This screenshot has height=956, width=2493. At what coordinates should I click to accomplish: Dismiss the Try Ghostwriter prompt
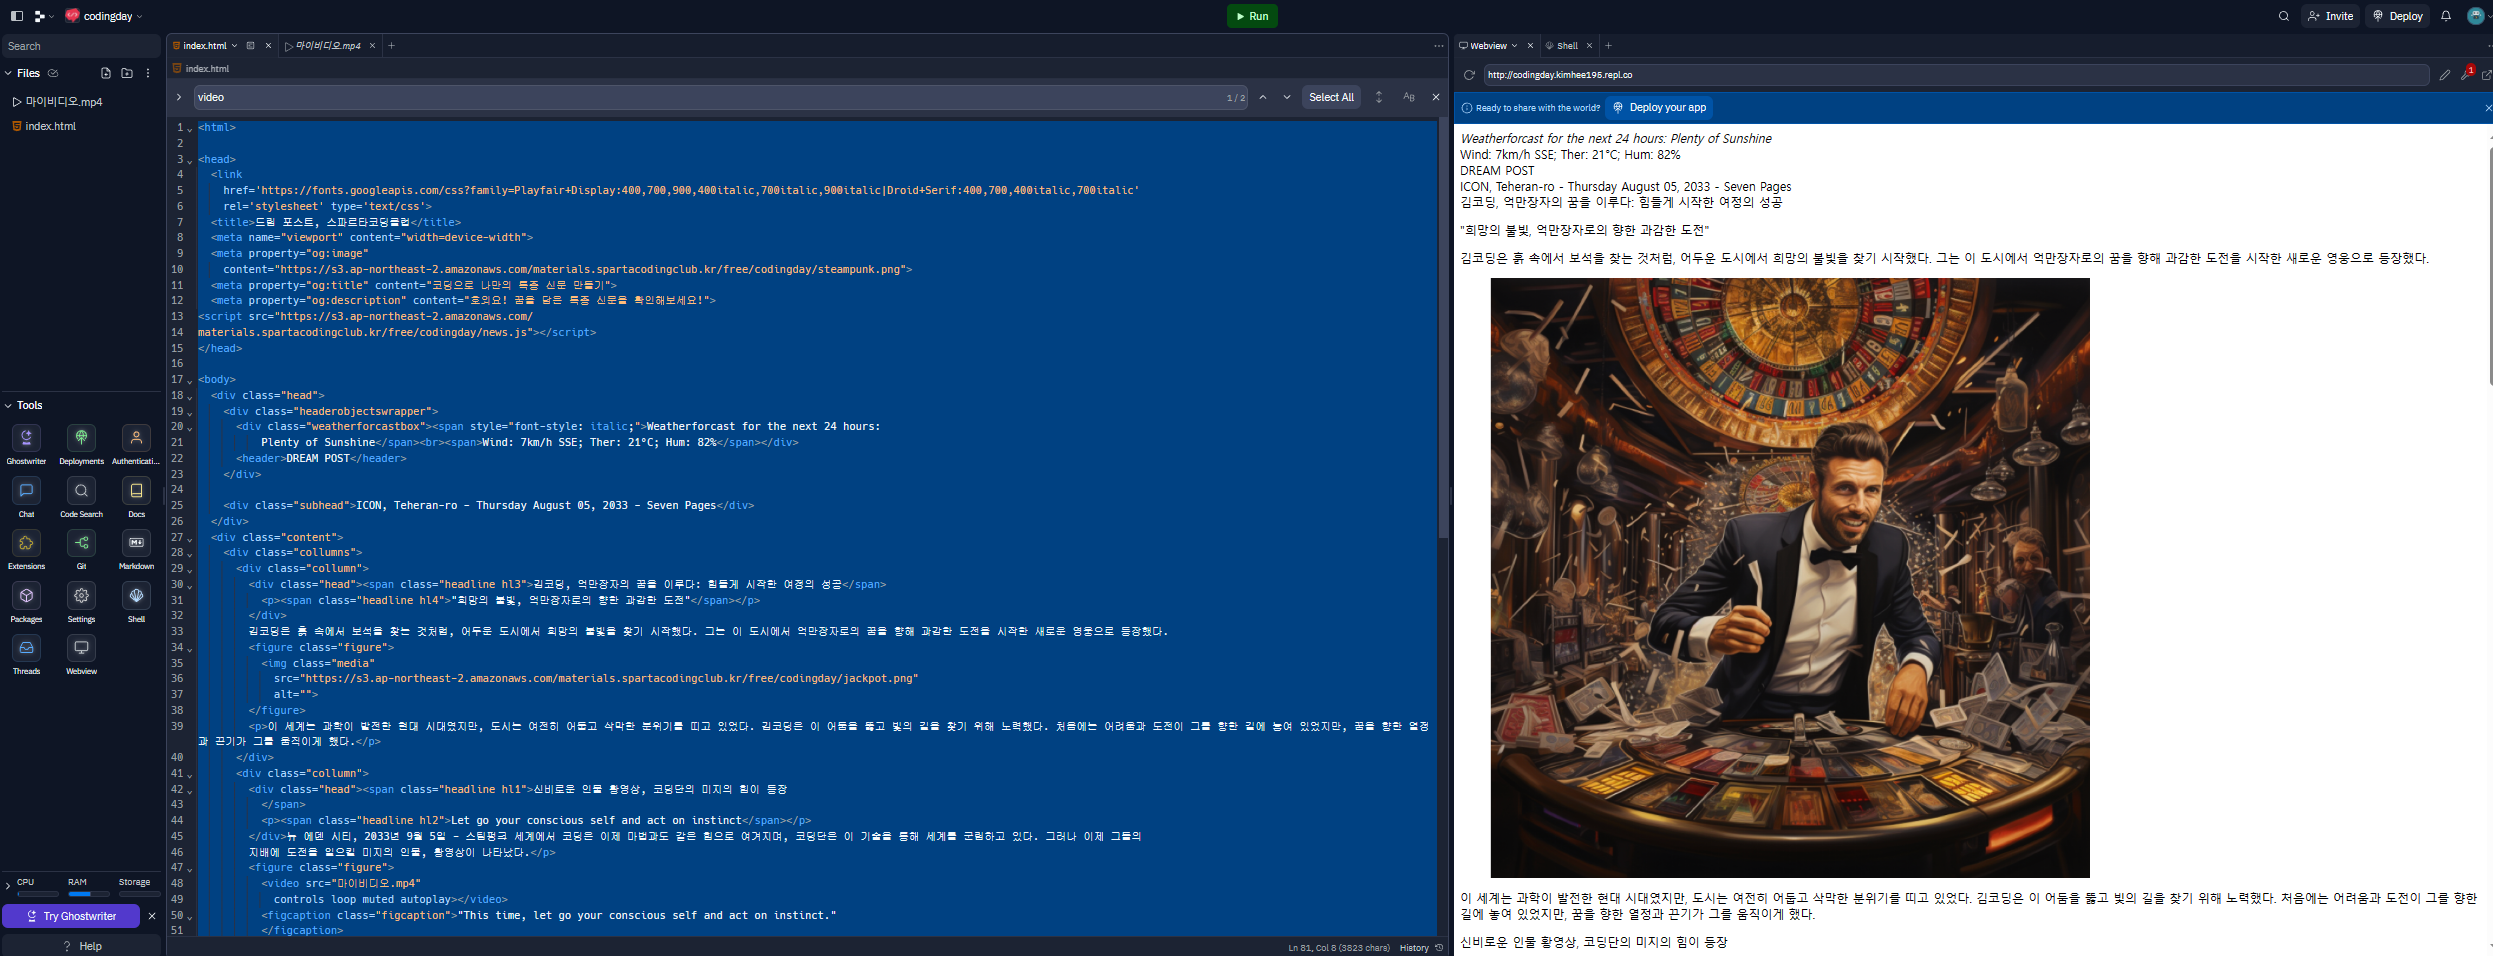pos(152,916)
